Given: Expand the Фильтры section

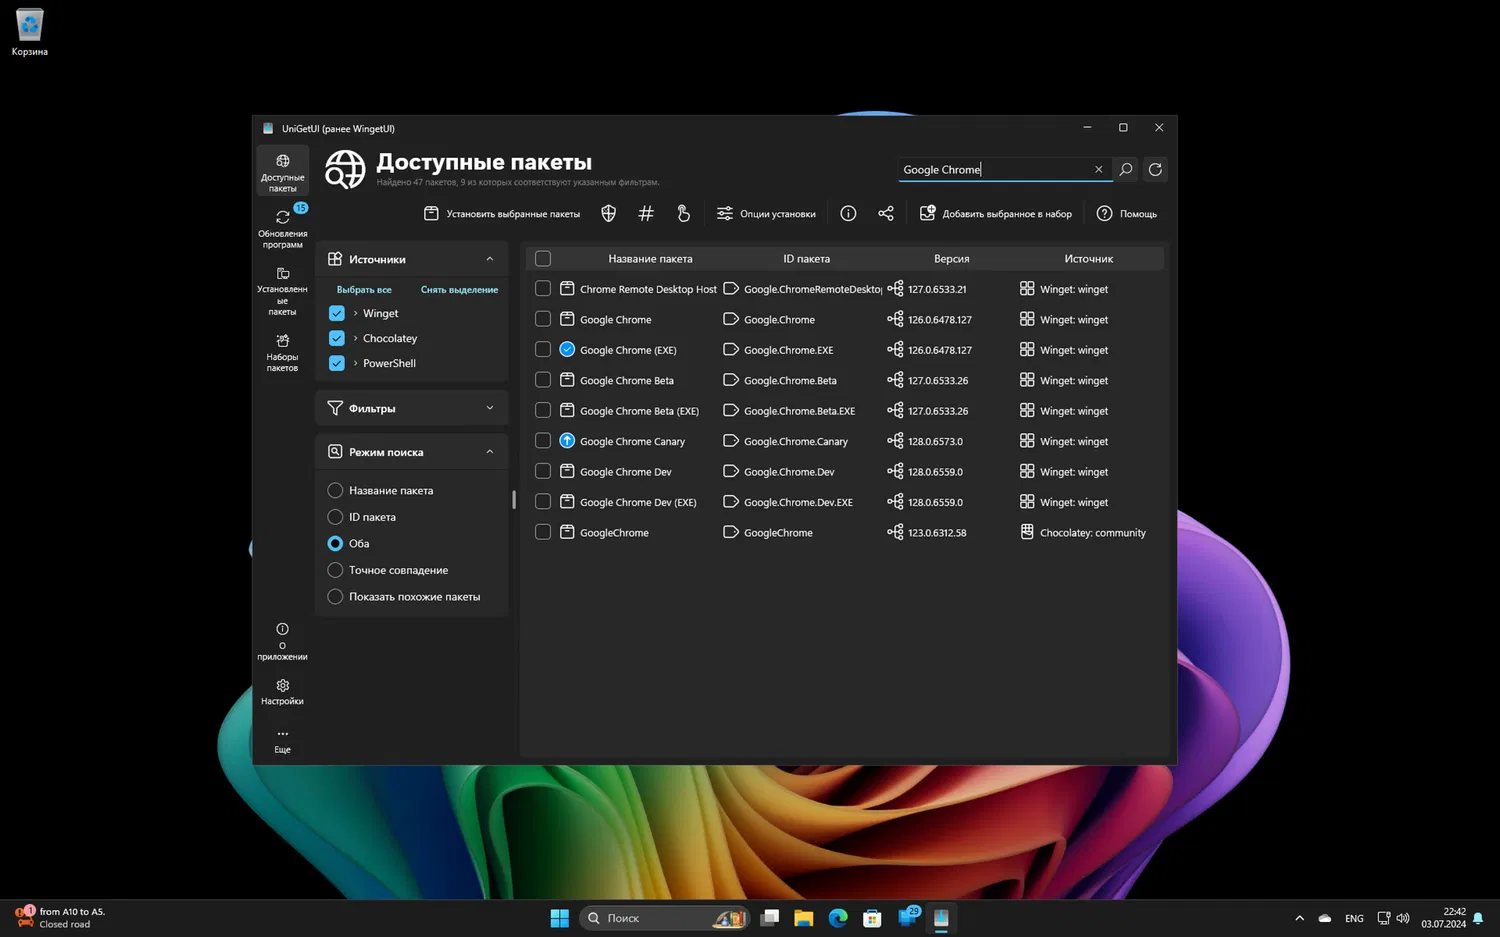Looking at the screenshot, I should (x=489, y=408).
